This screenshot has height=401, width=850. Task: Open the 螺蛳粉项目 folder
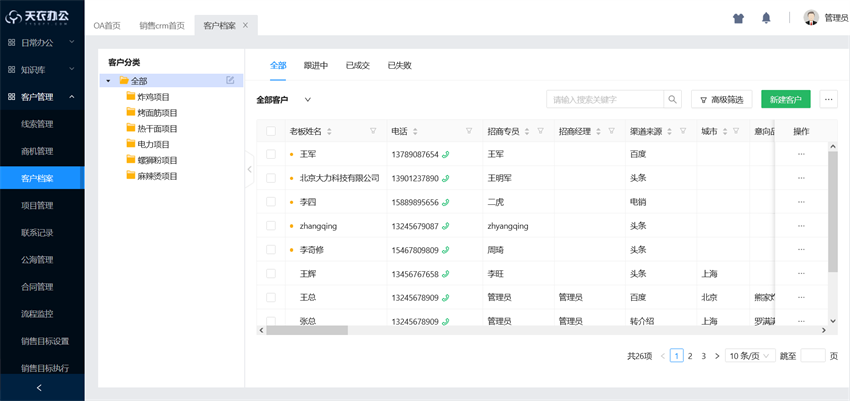152,160
